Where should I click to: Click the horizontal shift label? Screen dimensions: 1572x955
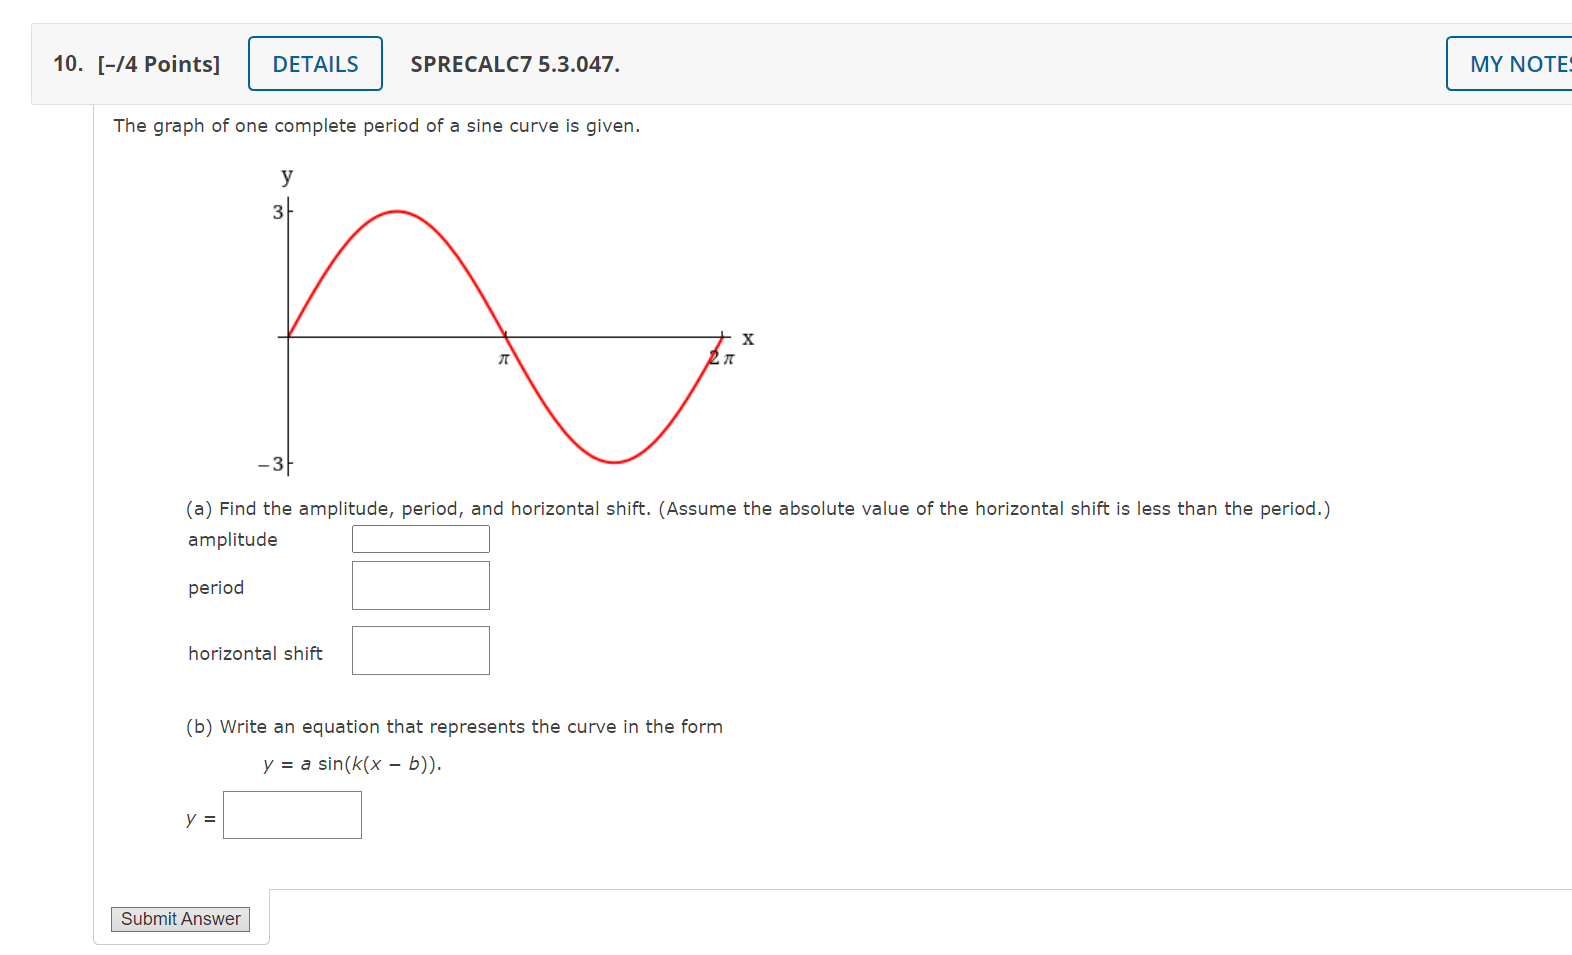tap(255, 653)
